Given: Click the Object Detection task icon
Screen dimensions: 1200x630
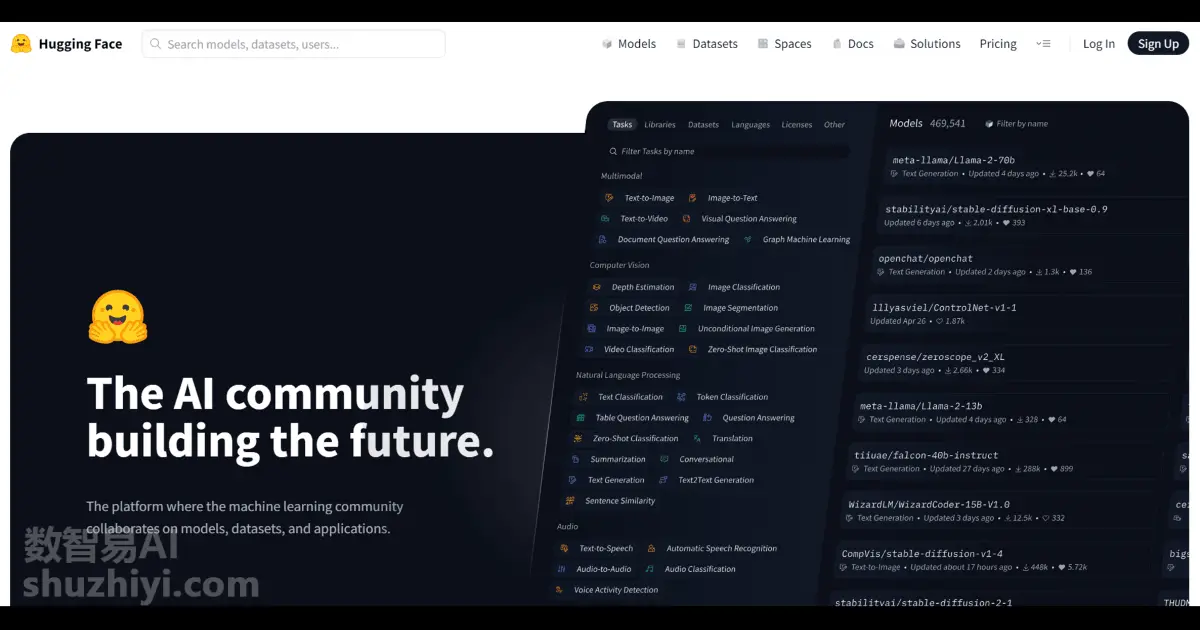Looking at the screenshot, I should tap(594, 308).
